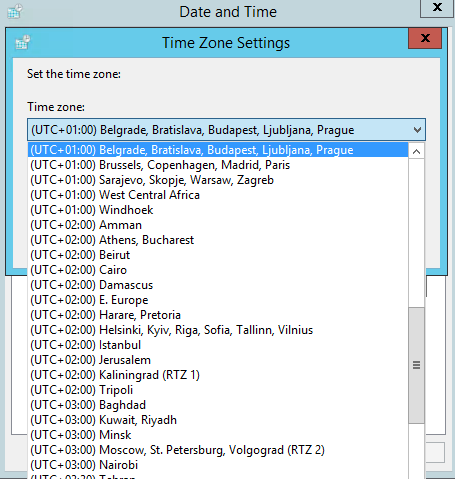Screen dimensions: 455x479
Task: Select Helsinki, Kyiv, Riga, Sofia, Tallinn, Vilnius
Action: (218, 330)
